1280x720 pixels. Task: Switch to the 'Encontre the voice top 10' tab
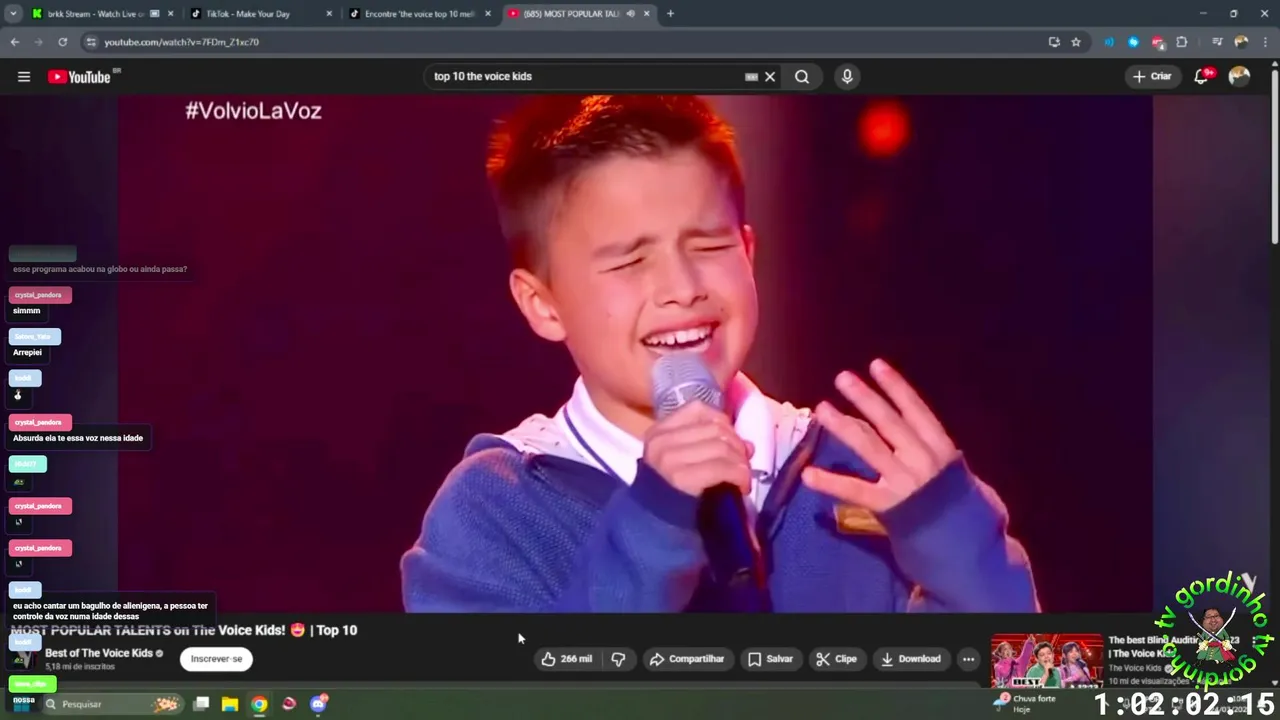tap(418, 14)
